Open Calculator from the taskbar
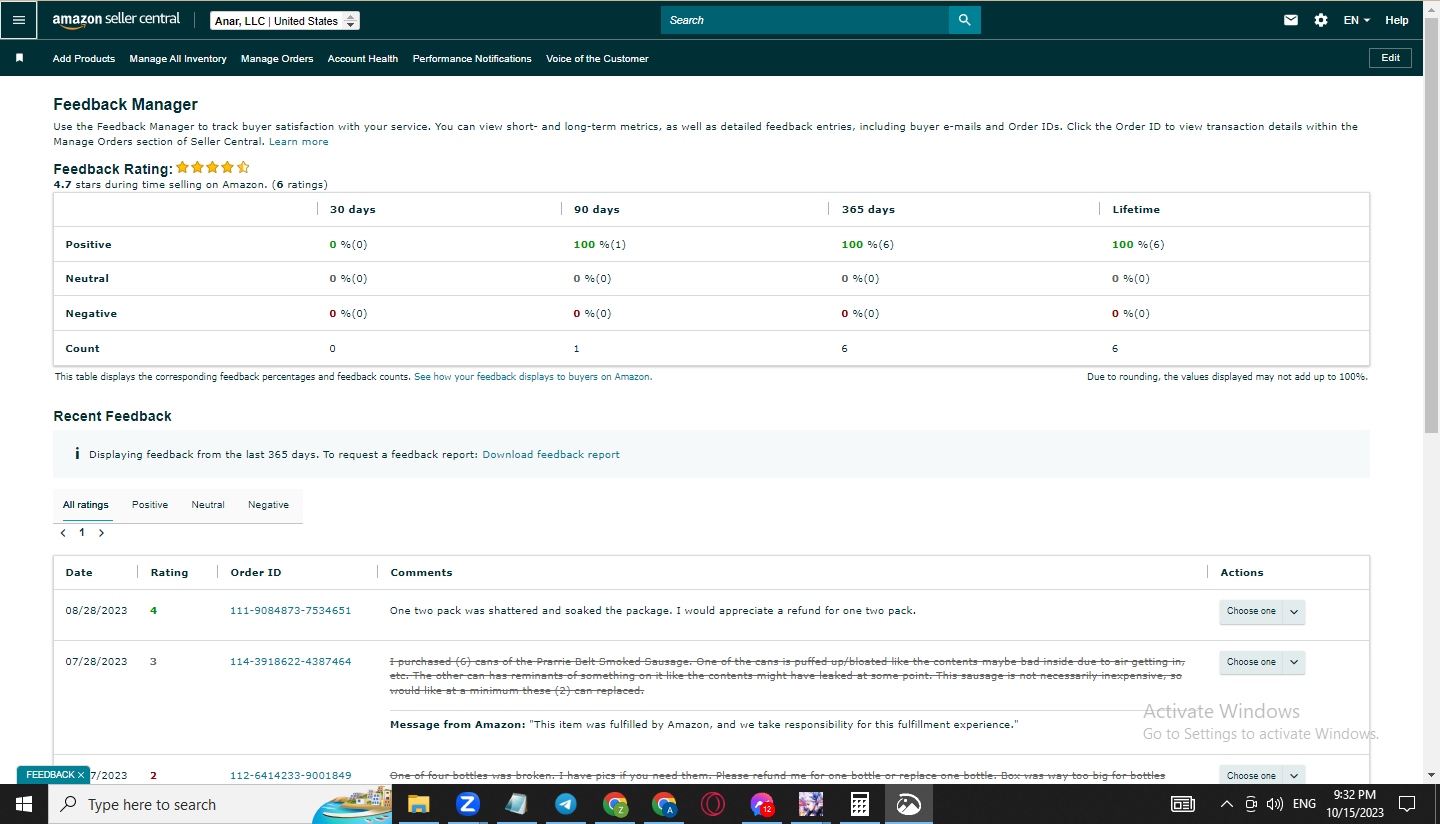Screen dimensions: 1440x824 coord(859,804)
